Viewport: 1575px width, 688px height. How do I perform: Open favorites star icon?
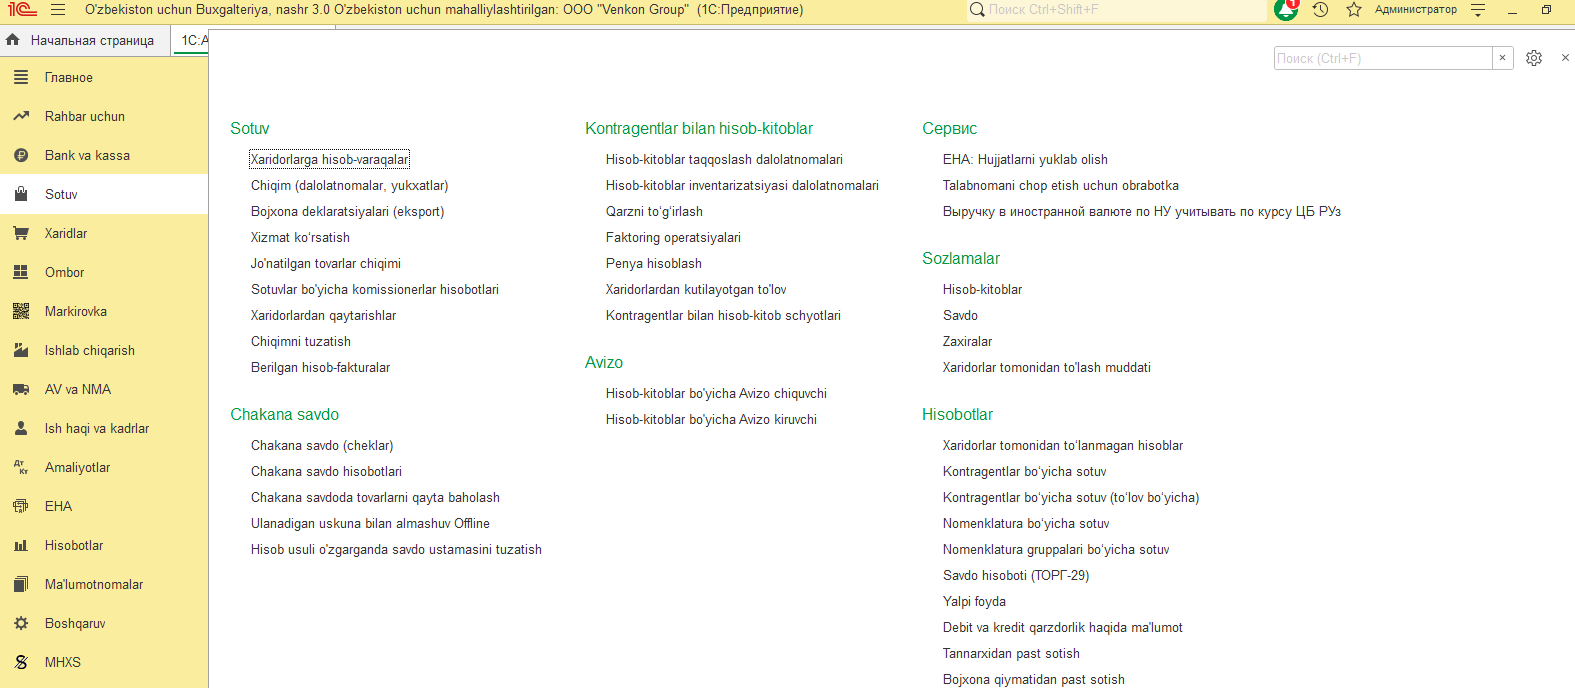click(x=1354, y=10)
